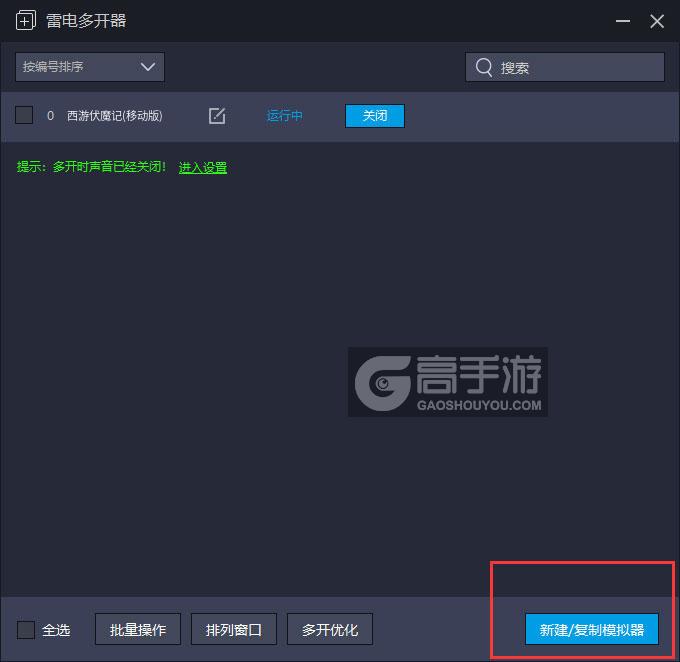680x662 pixels.
Task: Click the 排列窗口 arrange windows button
Action: point(234,629)
